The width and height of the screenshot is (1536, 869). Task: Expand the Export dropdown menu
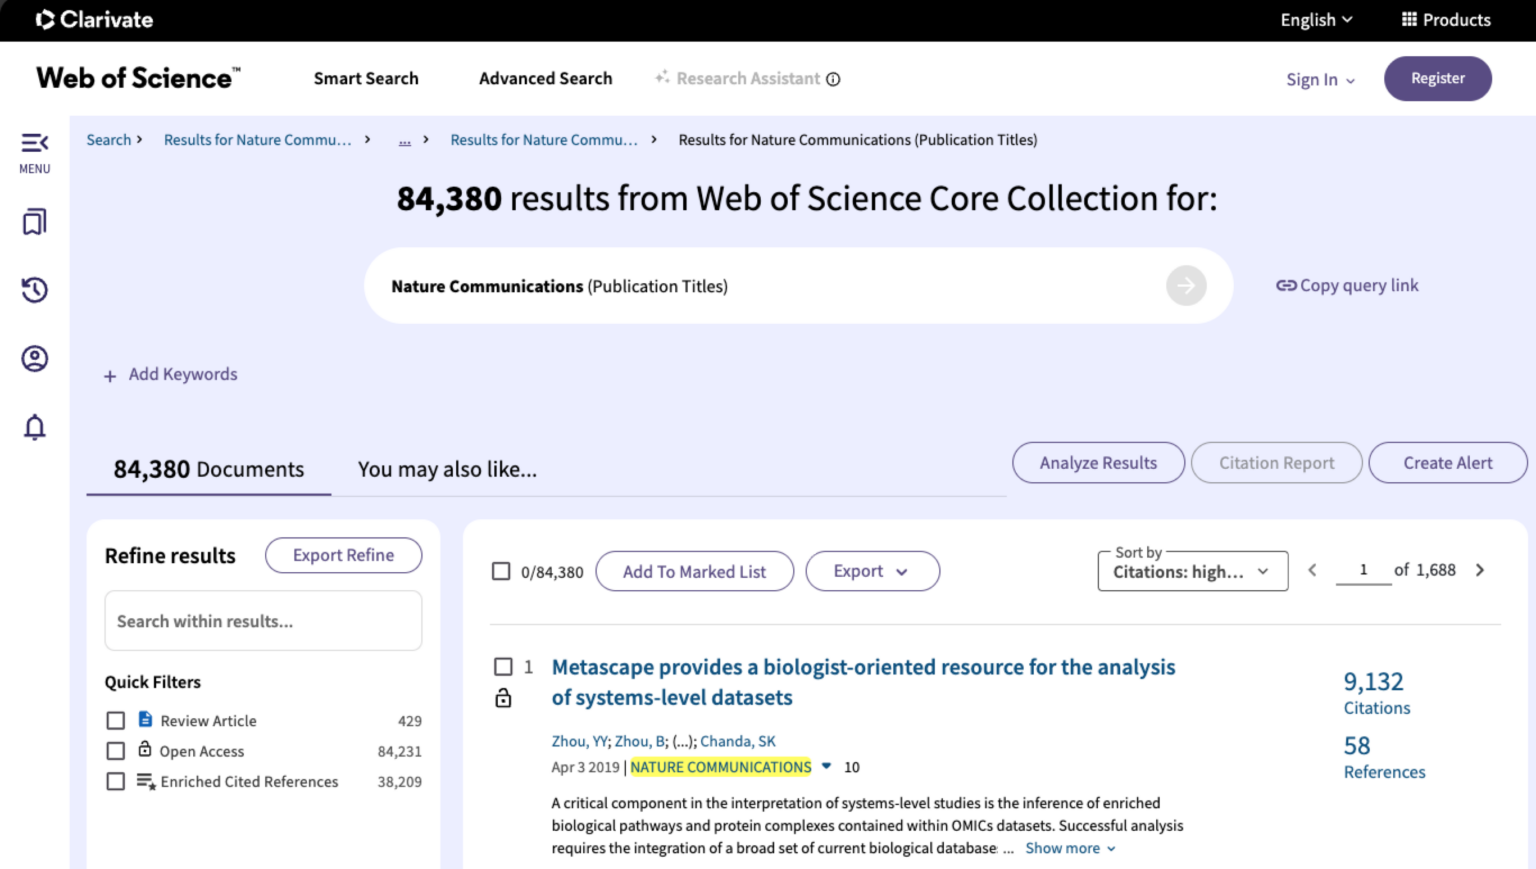[x=871, y=571]
